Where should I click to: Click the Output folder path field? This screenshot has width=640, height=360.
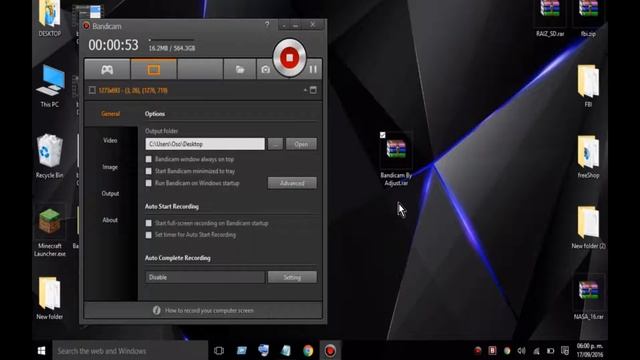(x=205, y=144)
